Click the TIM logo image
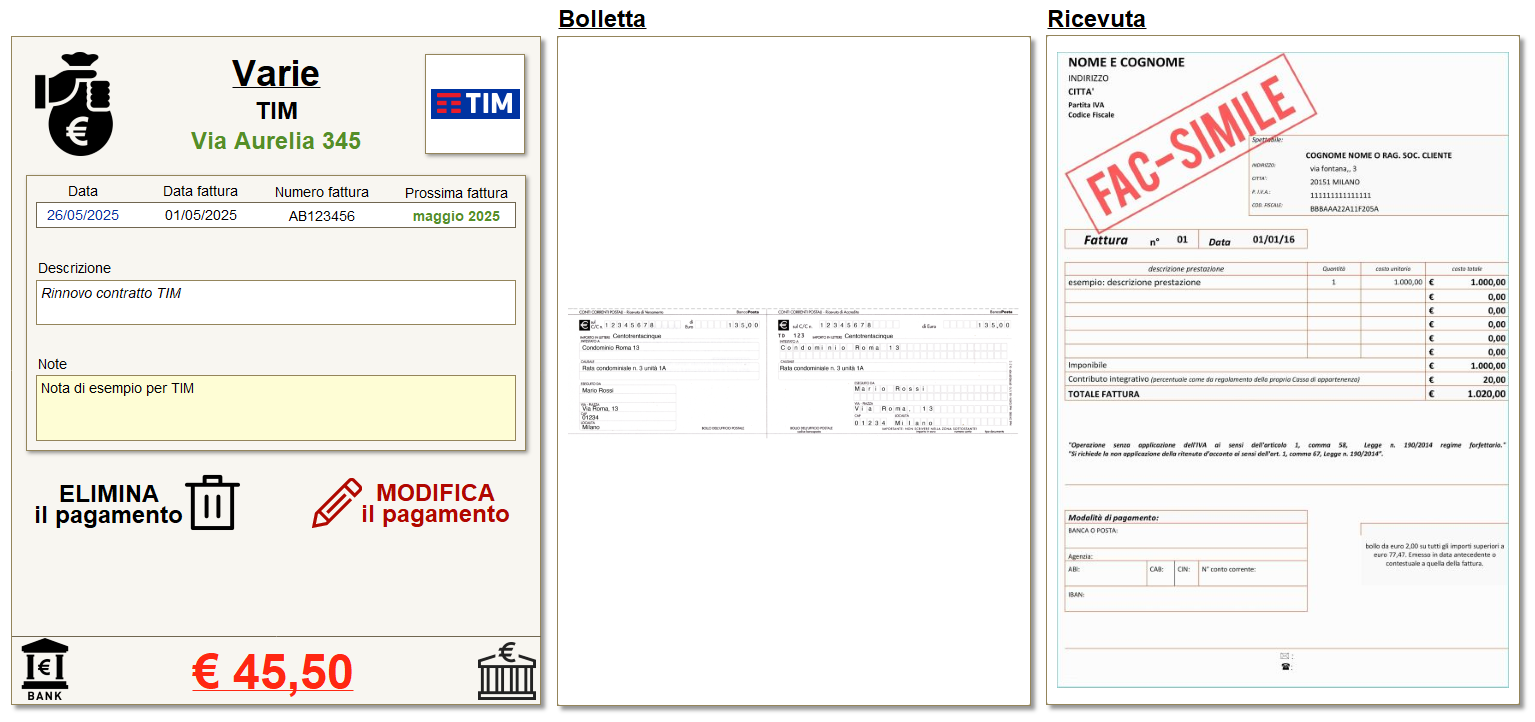This screenshot has width=1535, height=722. click(475, 104)
